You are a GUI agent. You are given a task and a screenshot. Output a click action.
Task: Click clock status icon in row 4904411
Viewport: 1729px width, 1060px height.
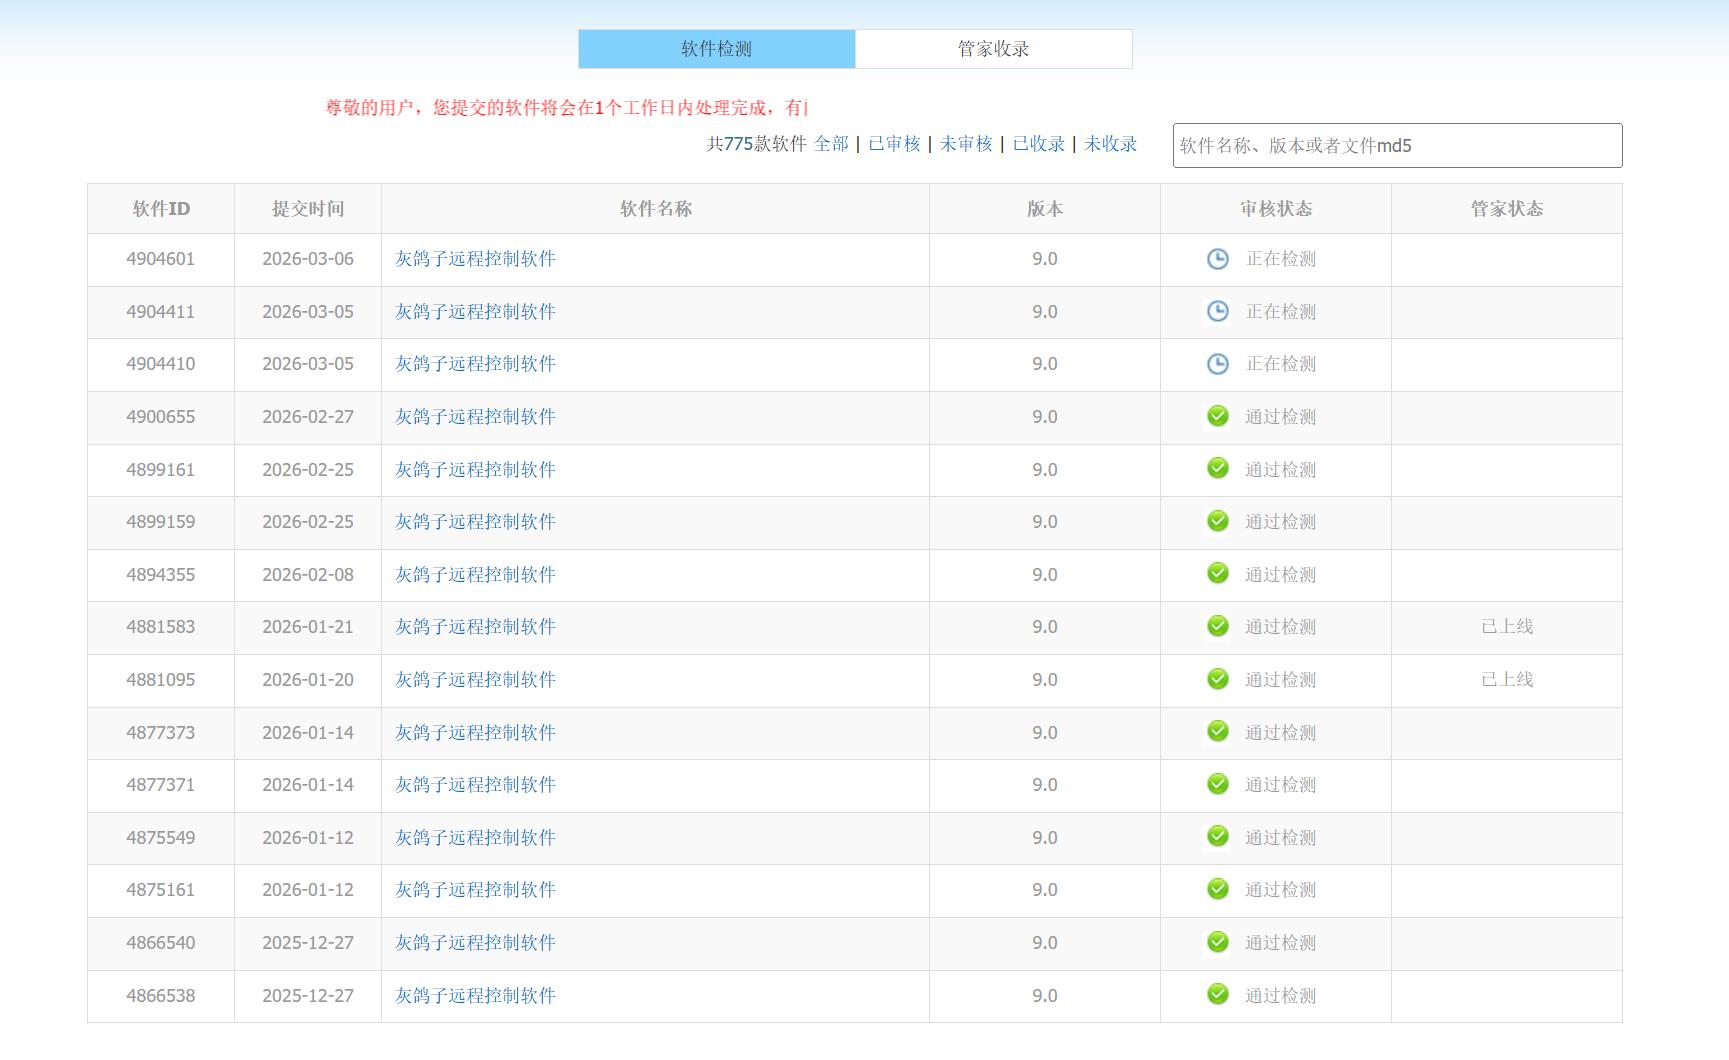(x=1217, y=311)
